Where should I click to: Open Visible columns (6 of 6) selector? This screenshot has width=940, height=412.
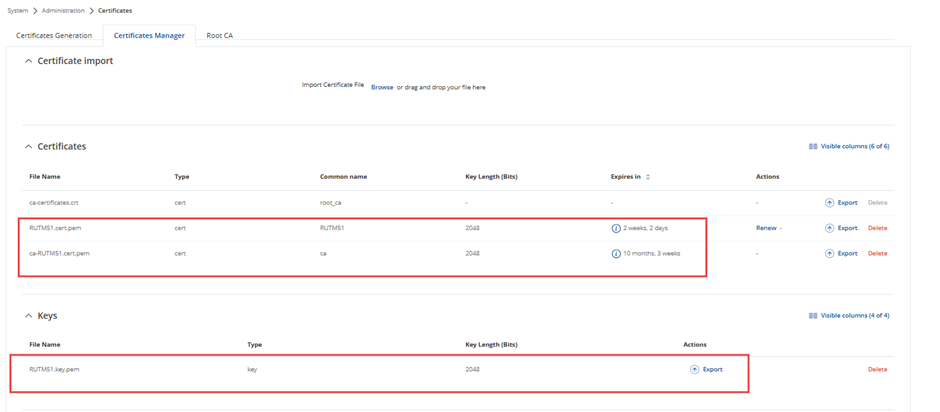(x=849, y=147)
